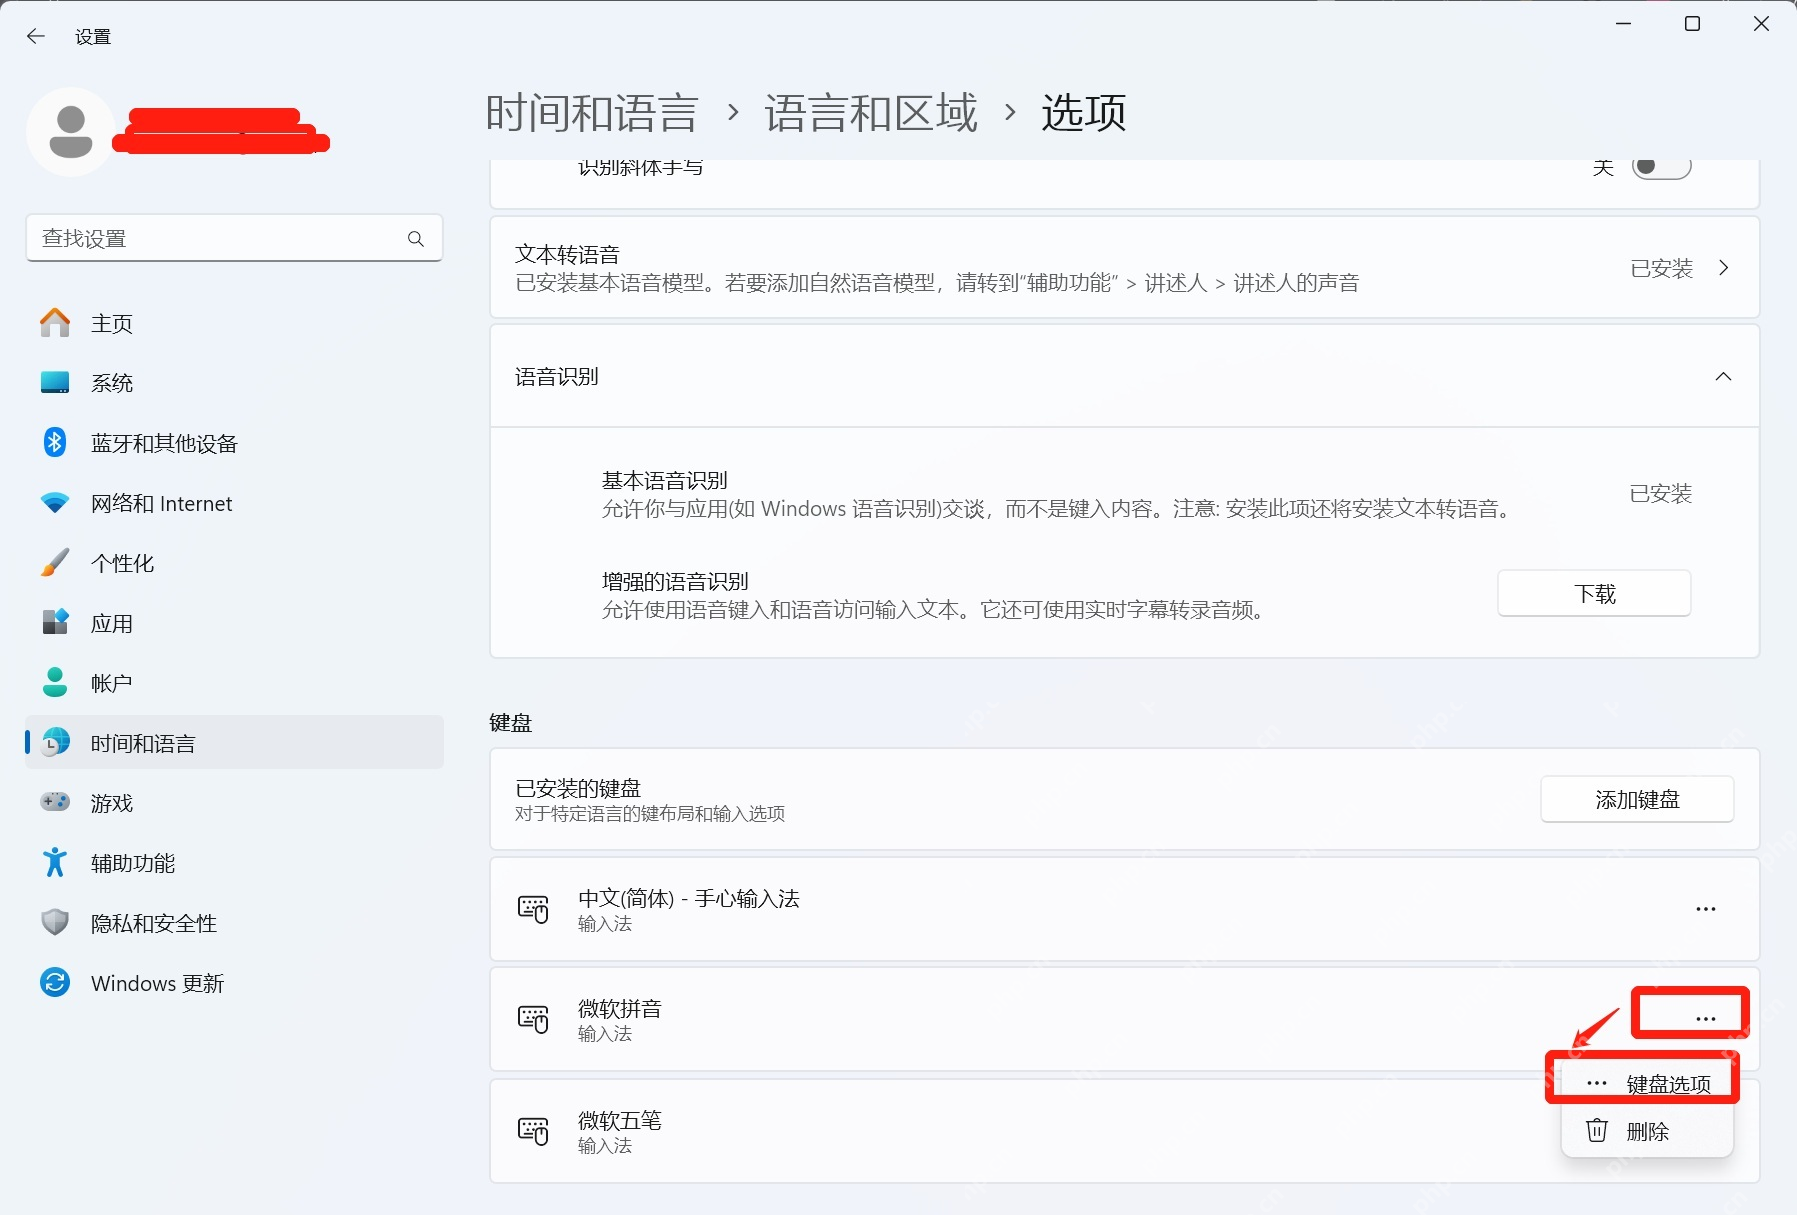Focus the 查找设置 search field
This screenshot has width=1797, height=1215.
[x=234, y=238]
